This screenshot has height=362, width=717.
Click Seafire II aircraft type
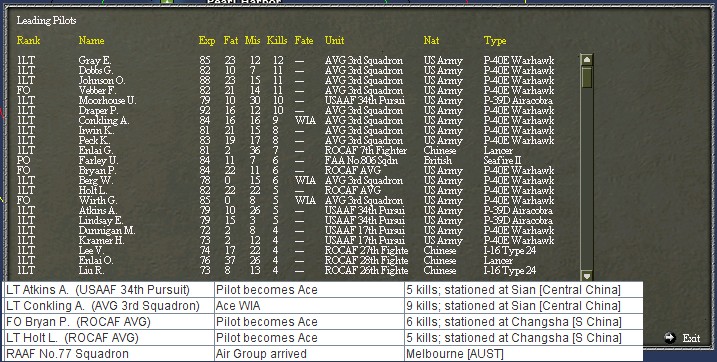(x=502, y=160)
